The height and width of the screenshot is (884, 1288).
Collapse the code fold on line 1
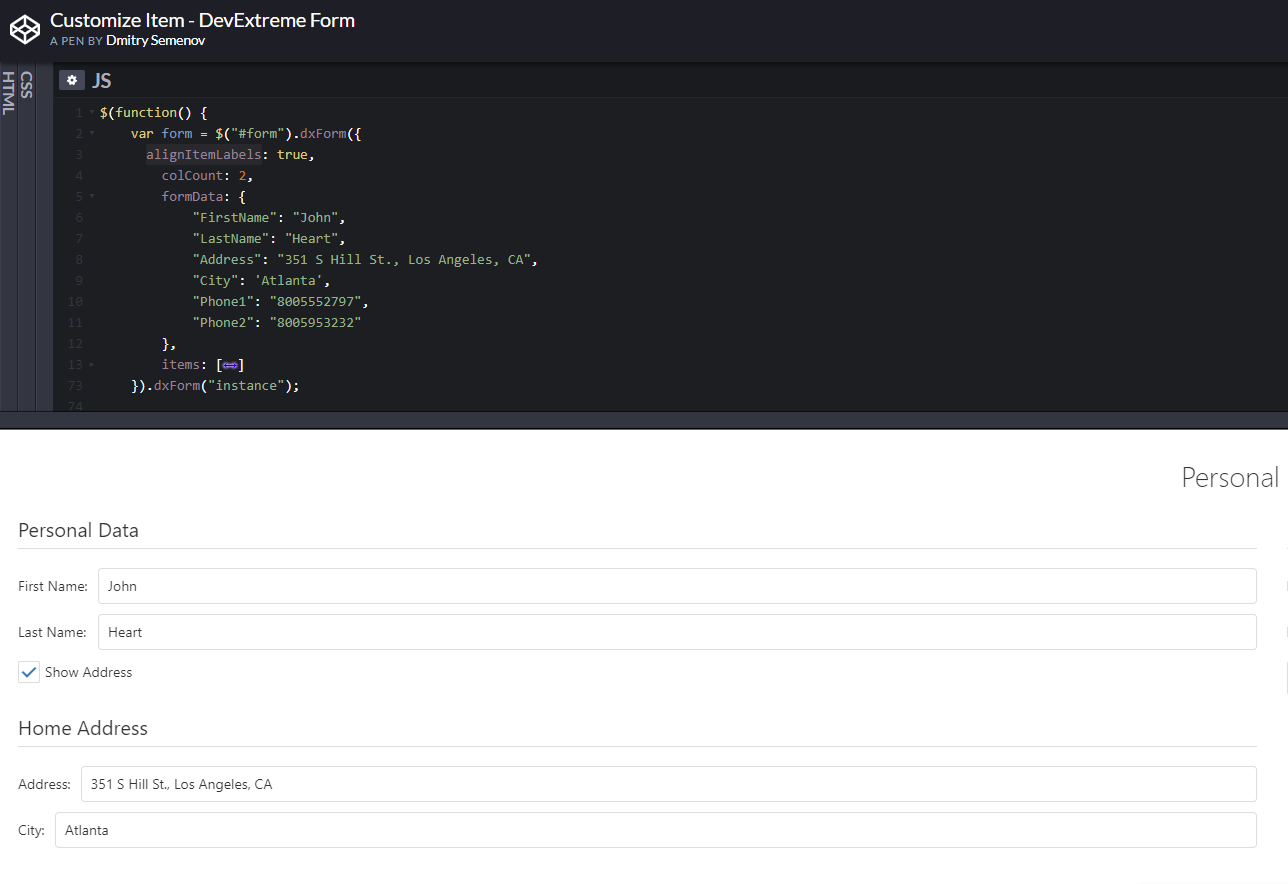coord(92,112)
